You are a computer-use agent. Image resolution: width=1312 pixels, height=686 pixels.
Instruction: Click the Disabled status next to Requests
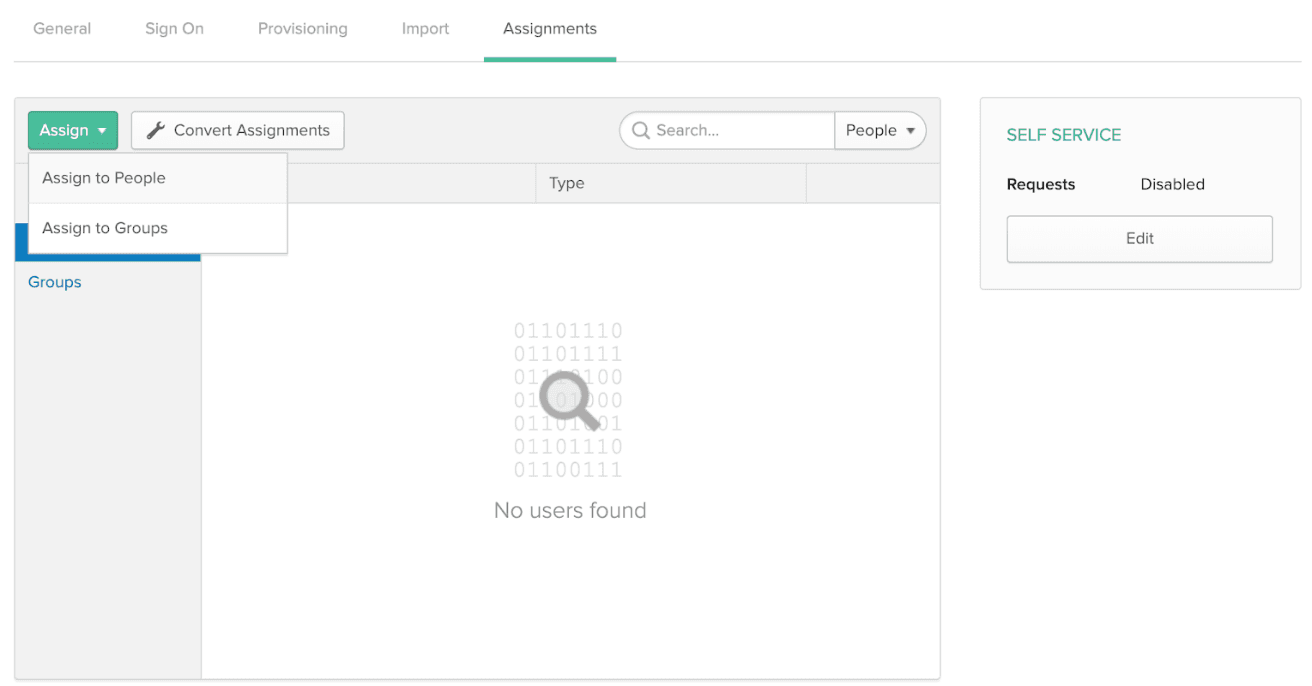(1171, 184)
